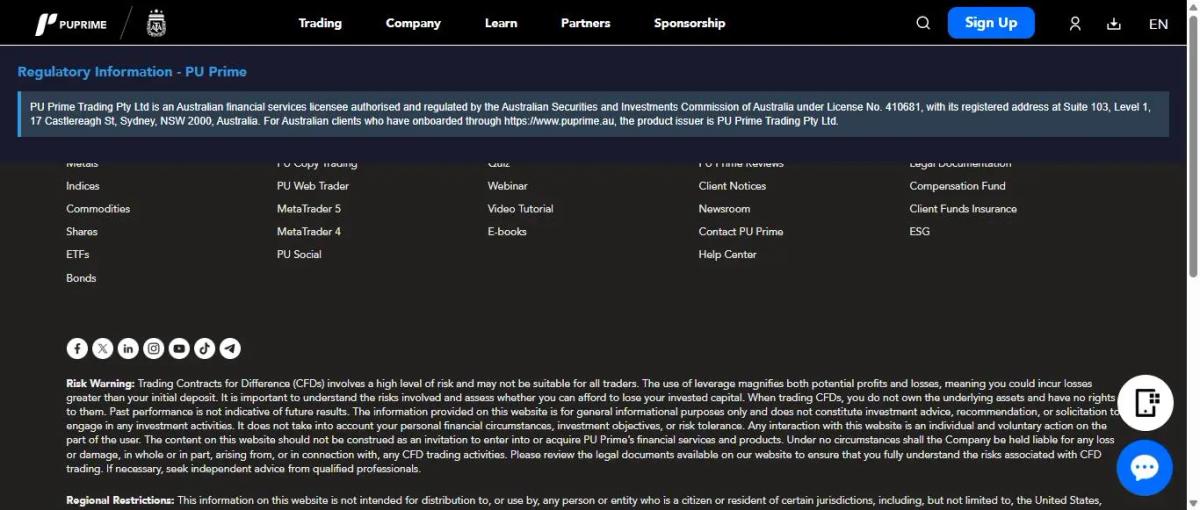
Task: Click the search magnifier icon in header
Action: coord(923,23)
